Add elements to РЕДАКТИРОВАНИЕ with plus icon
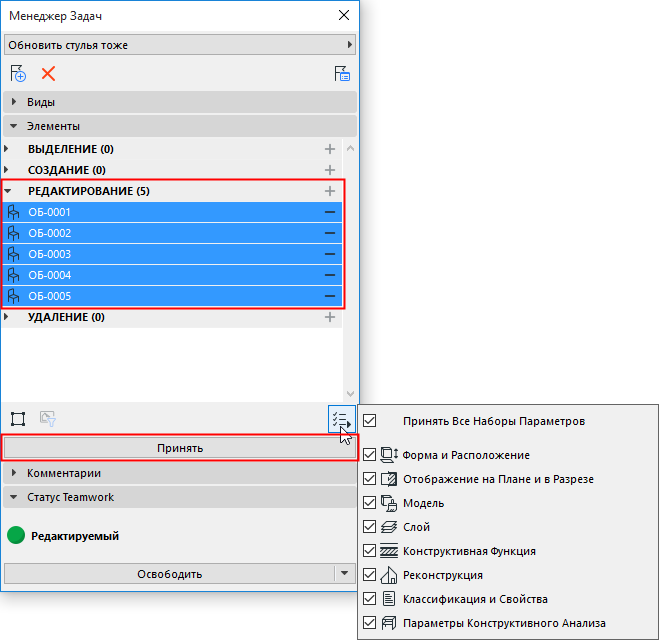 click(x=330, y=191)
